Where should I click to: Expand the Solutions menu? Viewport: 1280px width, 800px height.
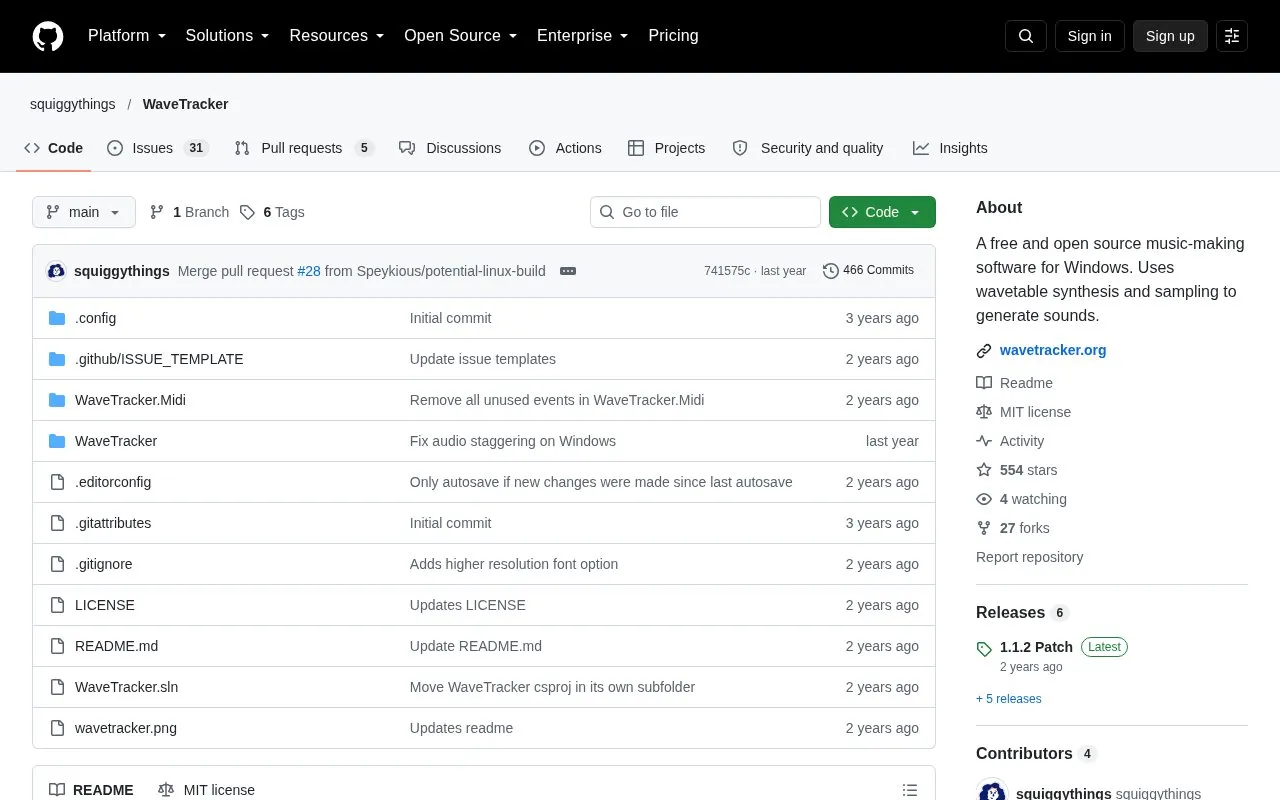click(228, 36)
